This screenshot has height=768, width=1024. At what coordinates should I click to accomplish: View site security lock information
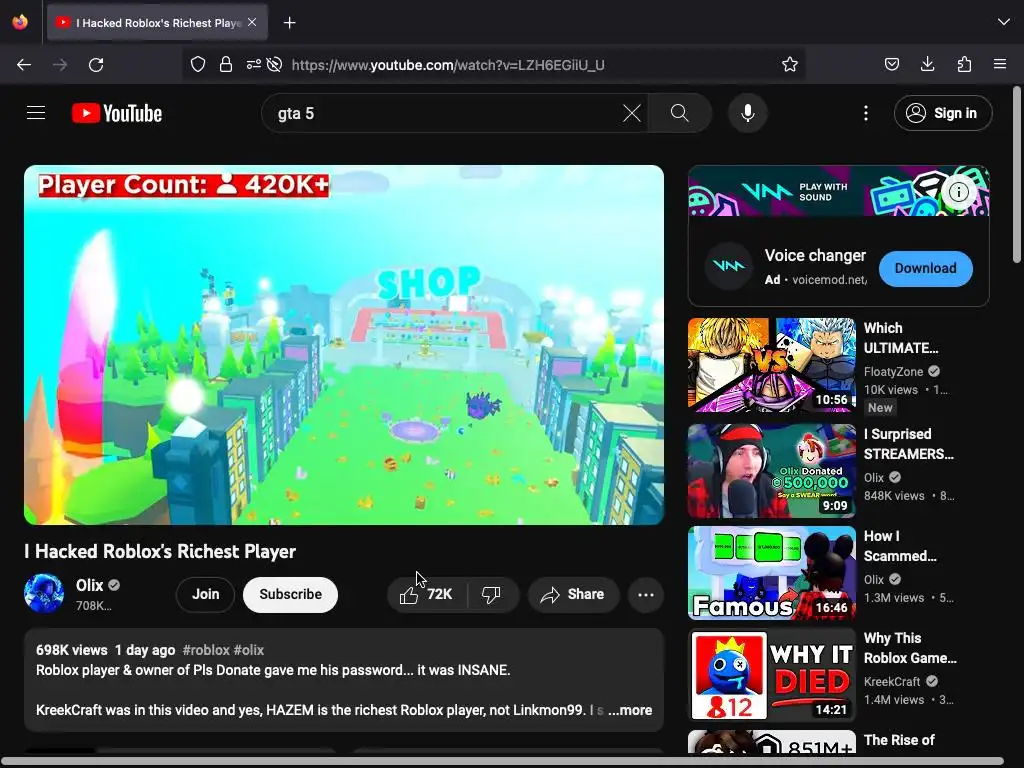[x=226, y=64]
